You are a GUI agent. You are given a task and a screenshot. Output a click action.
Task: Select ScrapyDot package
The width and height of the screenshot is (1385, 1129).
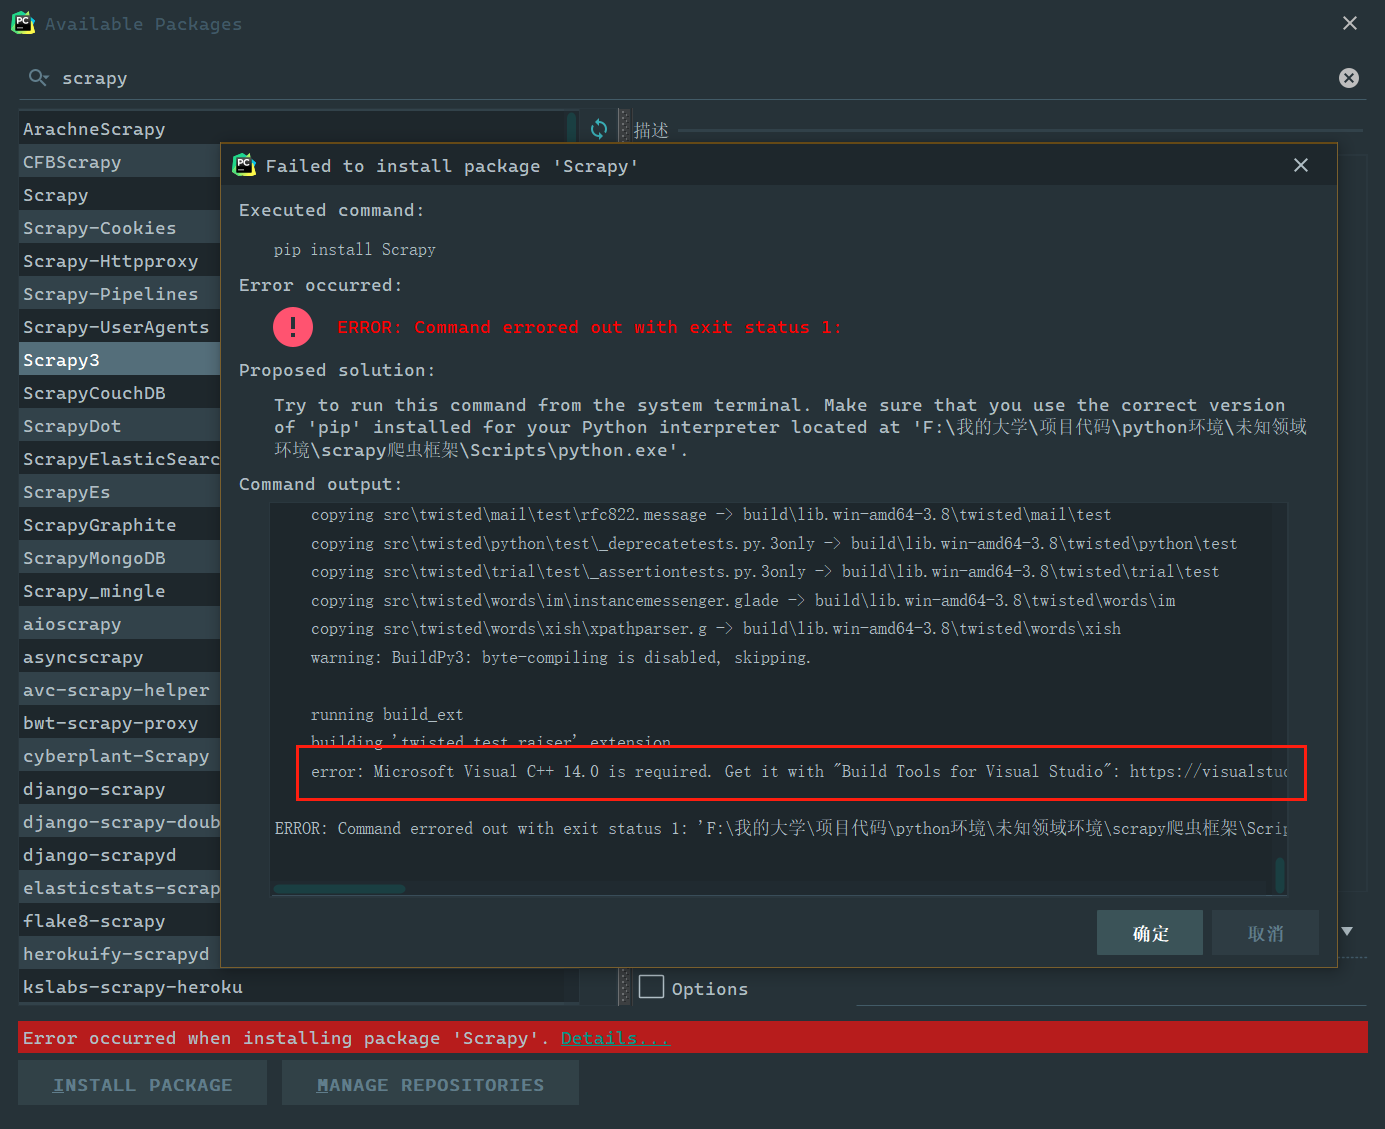click(120, 426)
